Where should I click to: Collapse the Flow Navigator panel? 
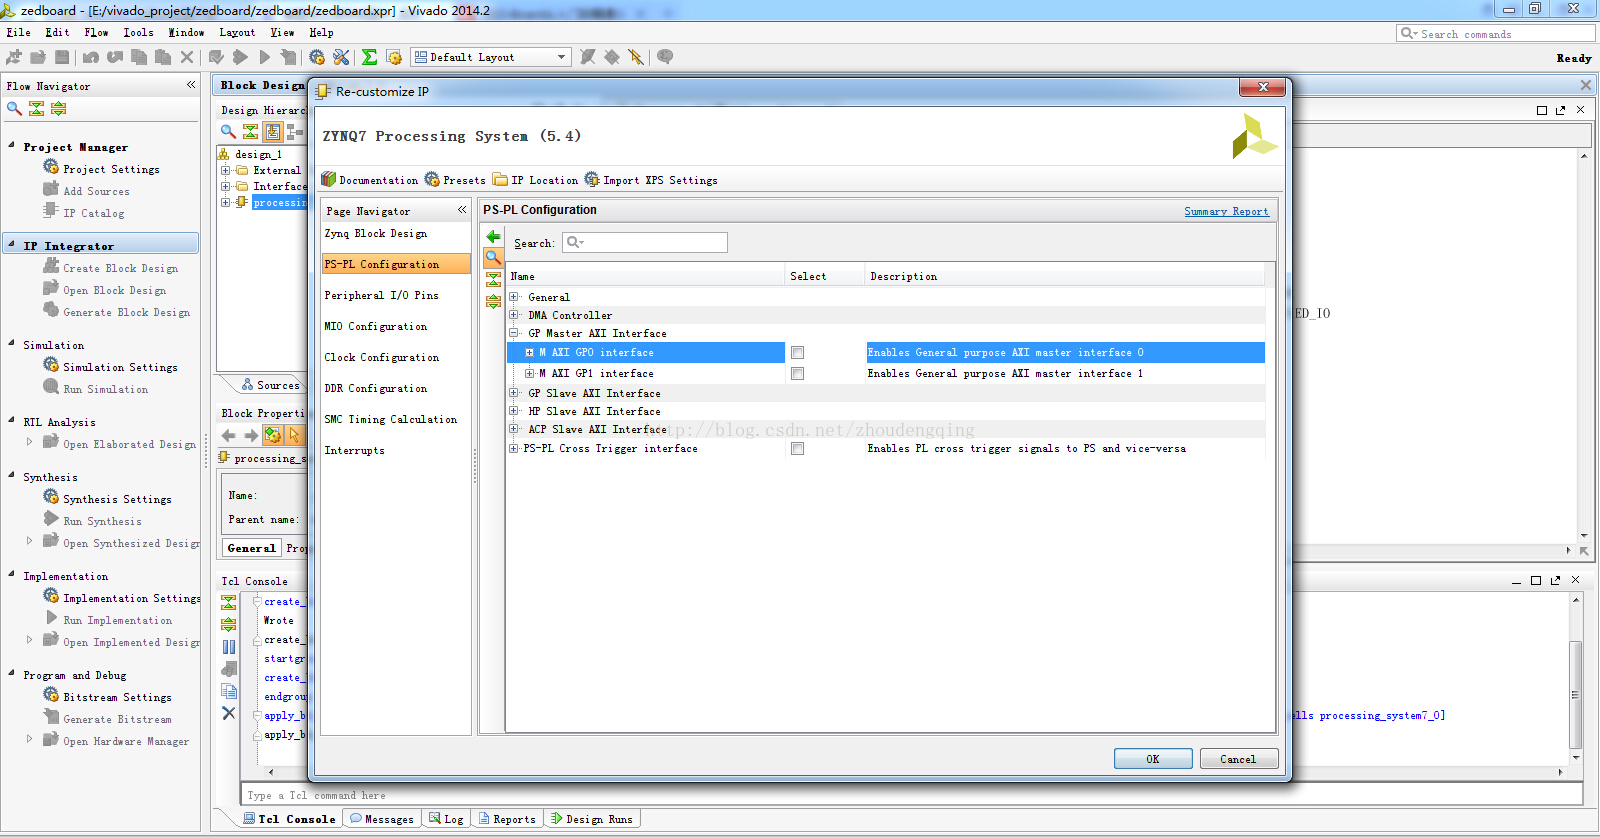click(x=191, y=85)
